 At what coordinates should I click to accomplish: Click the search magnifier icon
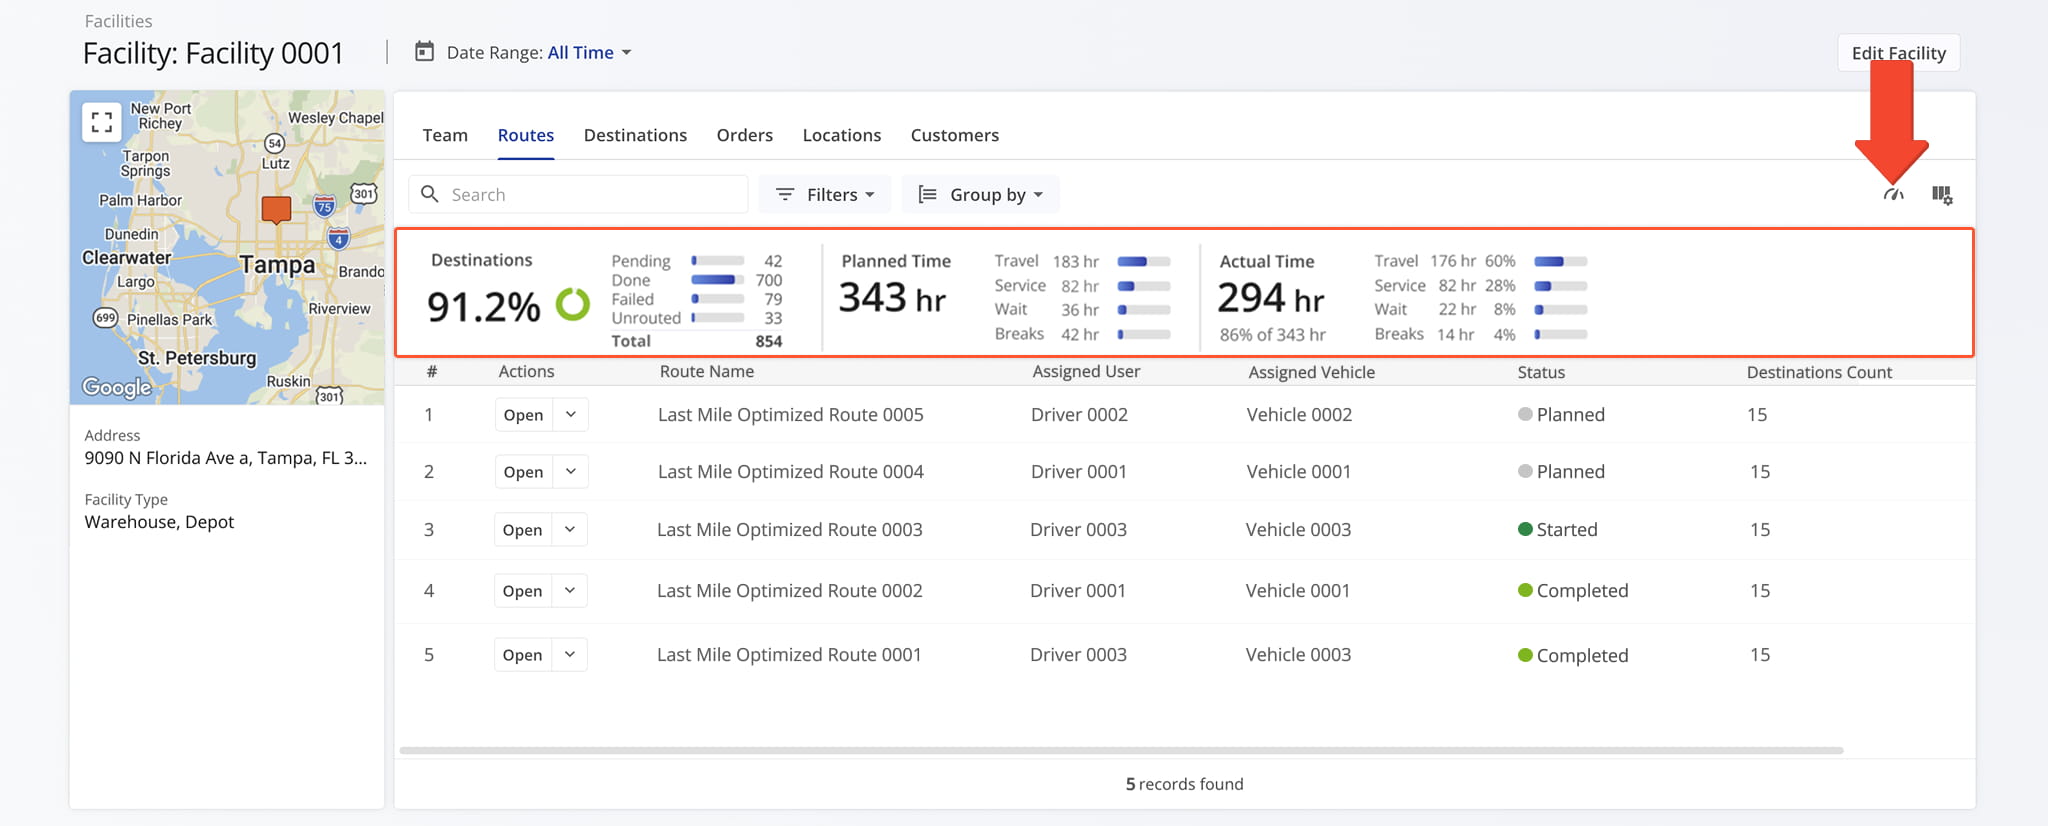pos(430,194)
